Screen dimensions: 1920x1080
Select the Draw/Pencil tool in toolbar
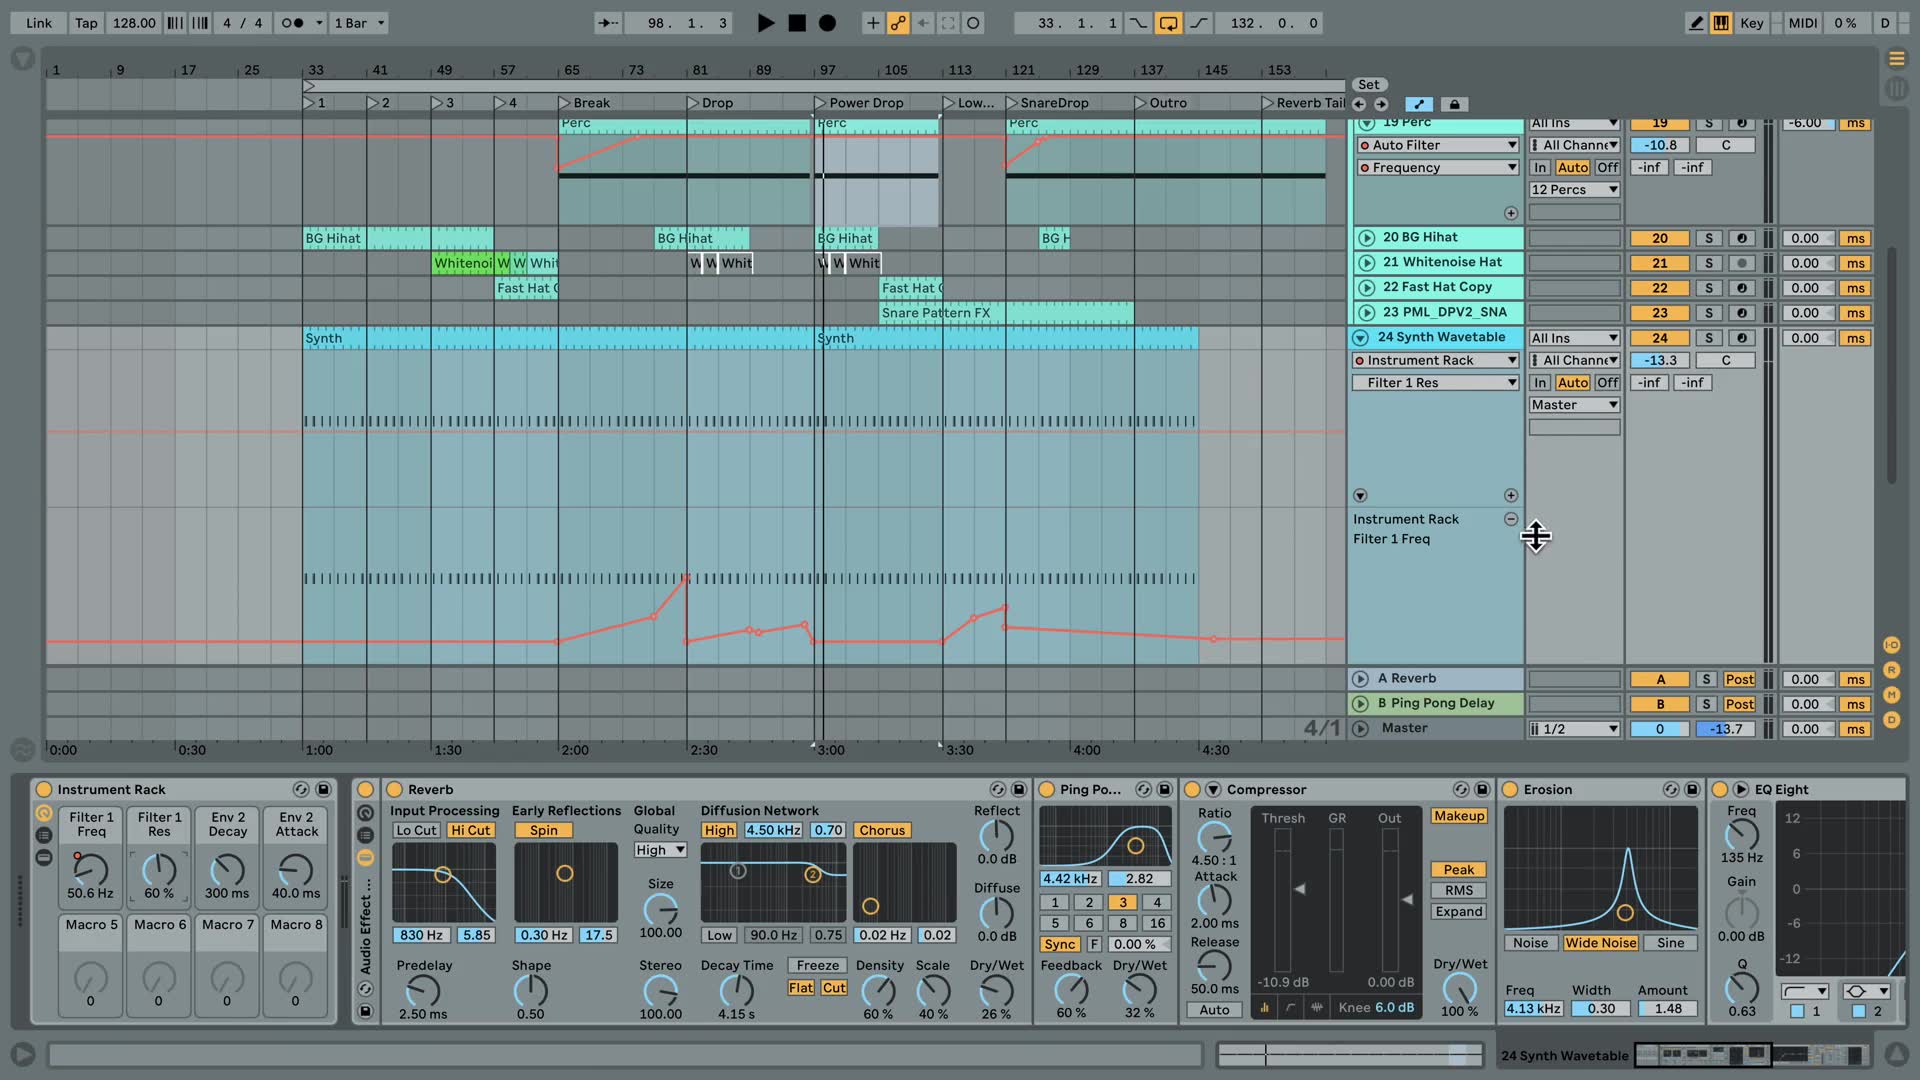pyautogui.click(x=1693, y=22)
